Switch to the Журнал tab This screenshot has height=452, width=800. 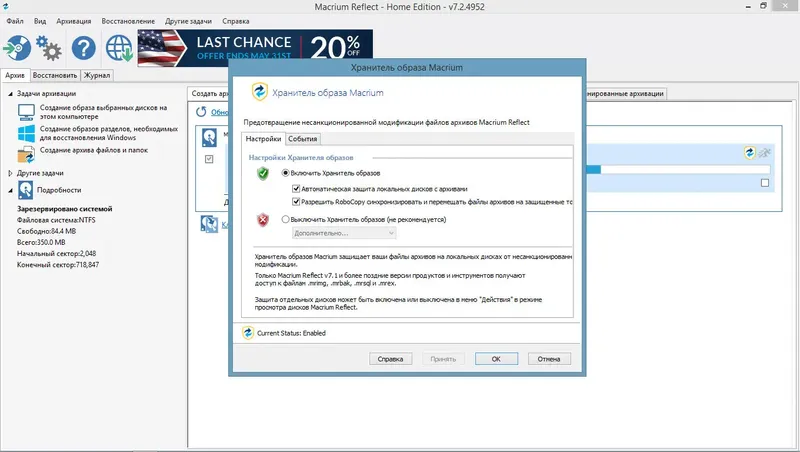[x=97, y=75]
